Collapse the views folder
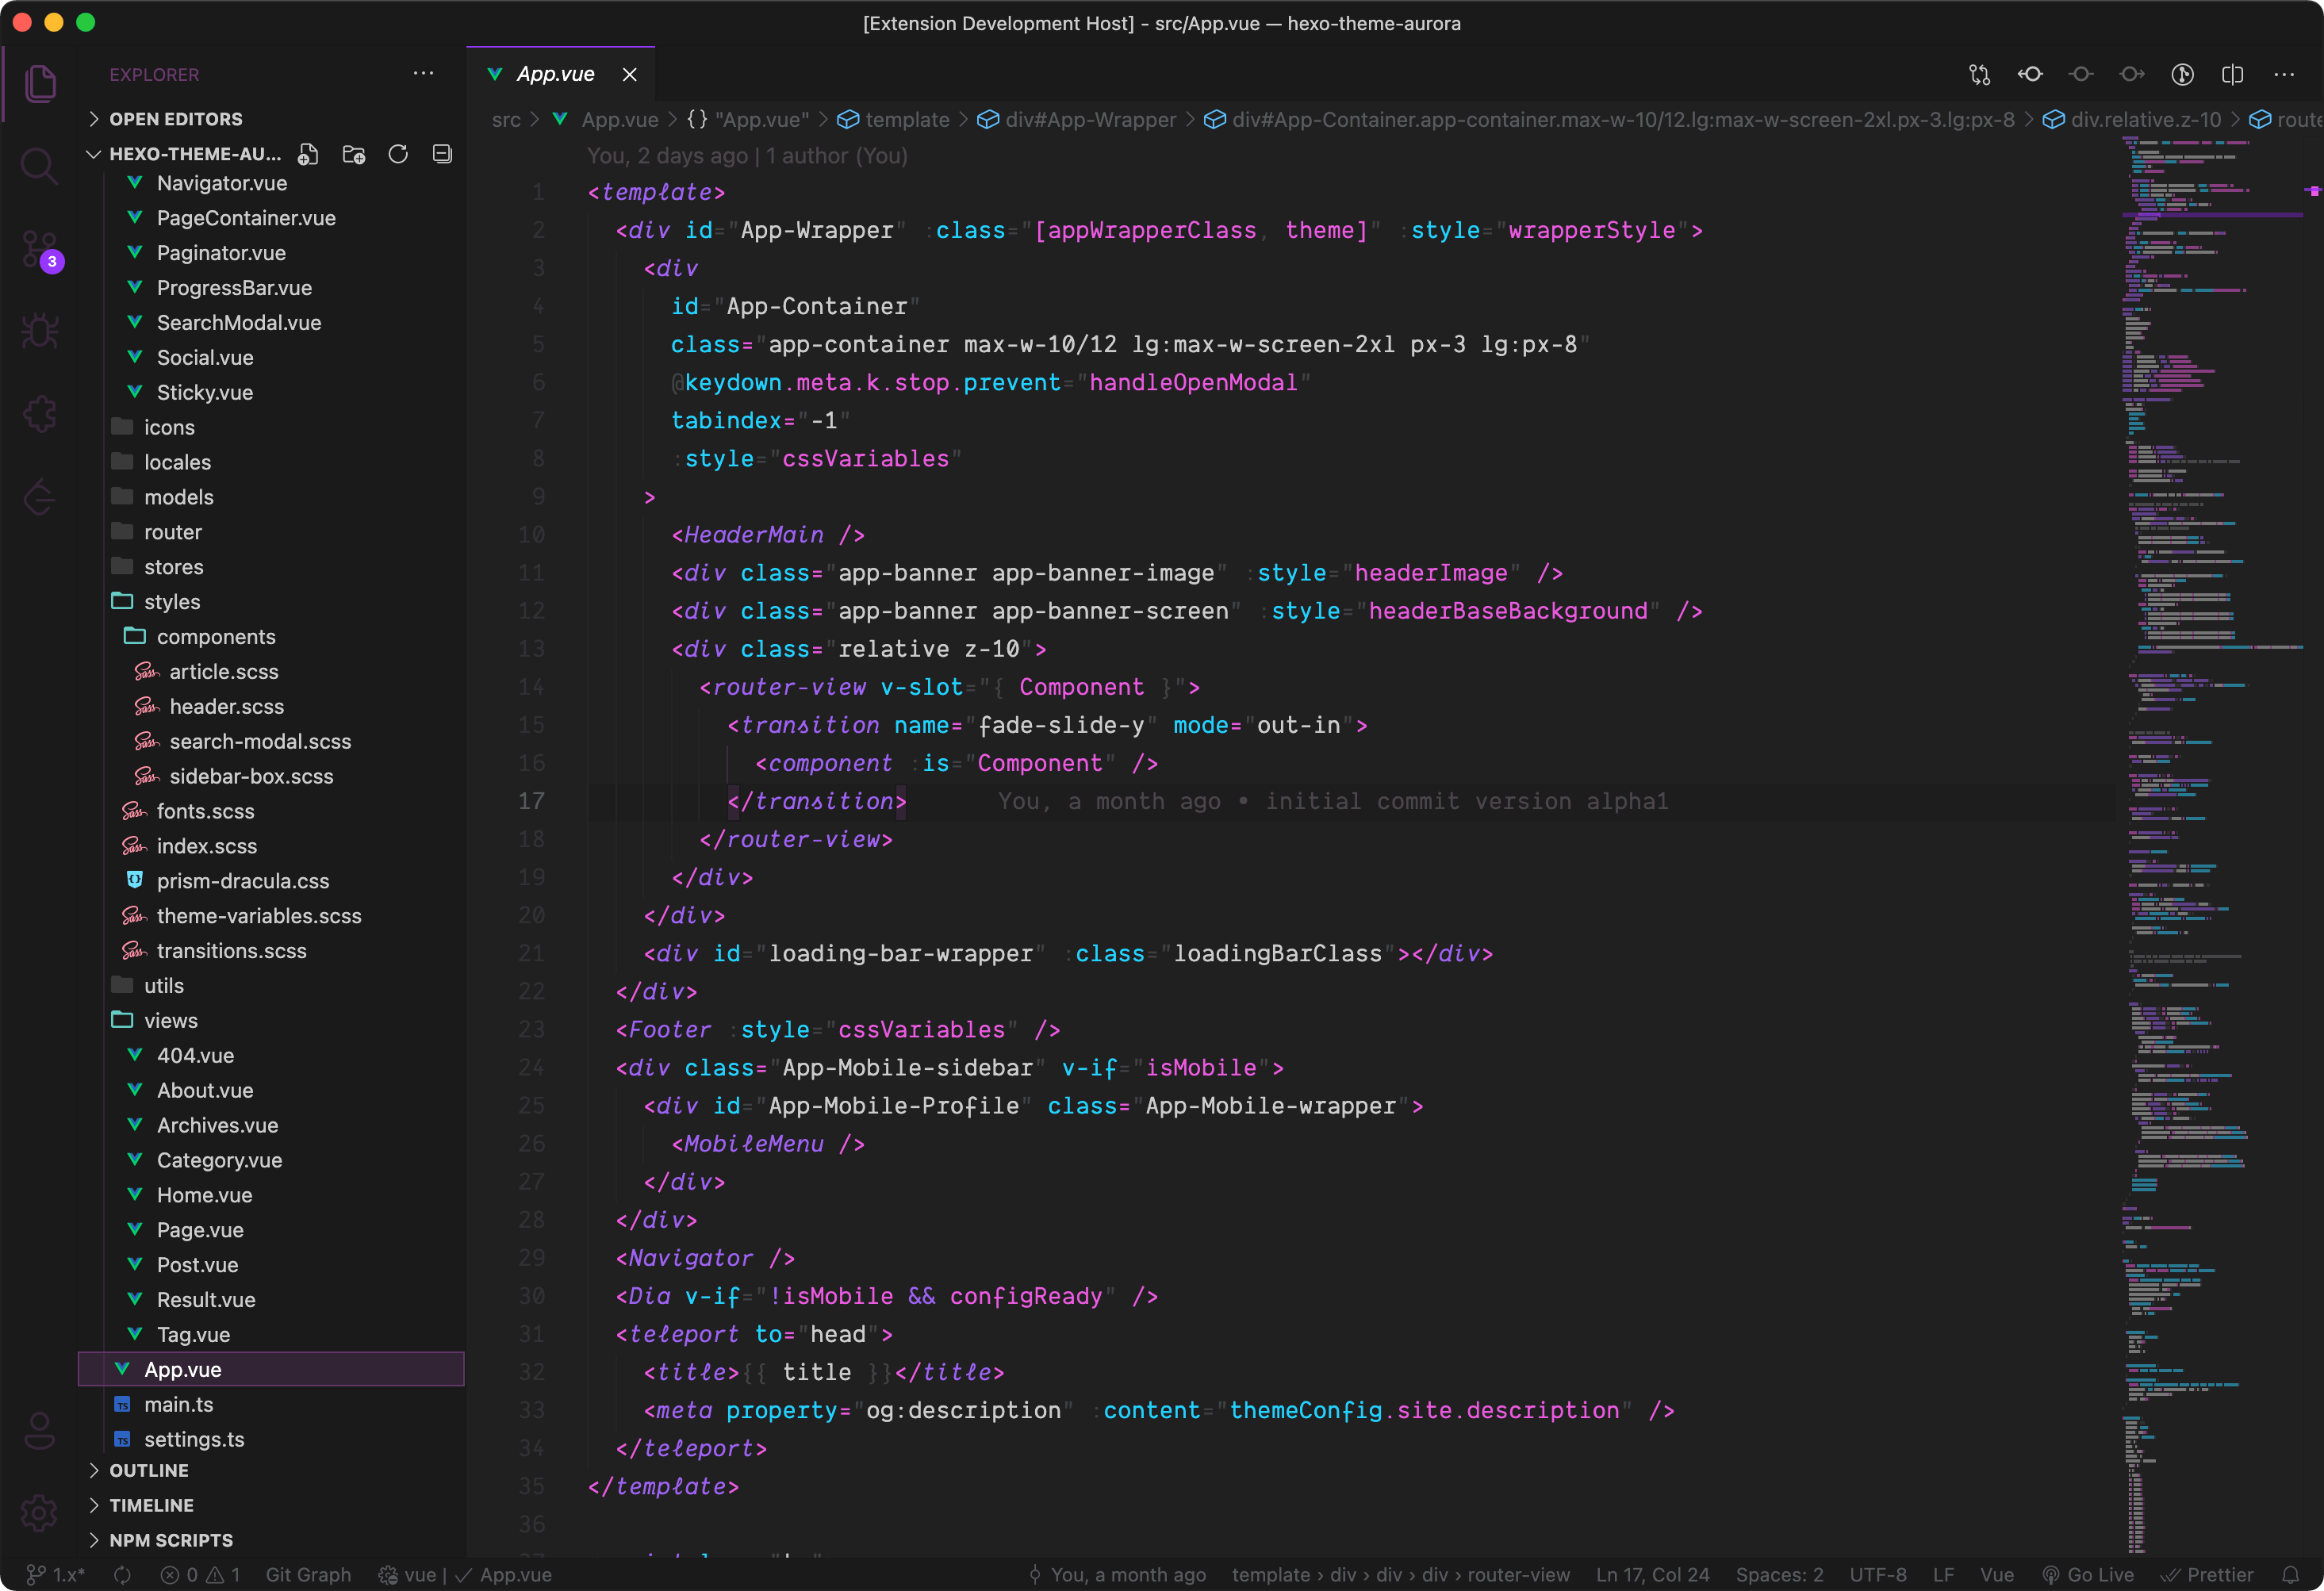Screen dimensions: 2324x1591 [272, 1020]
